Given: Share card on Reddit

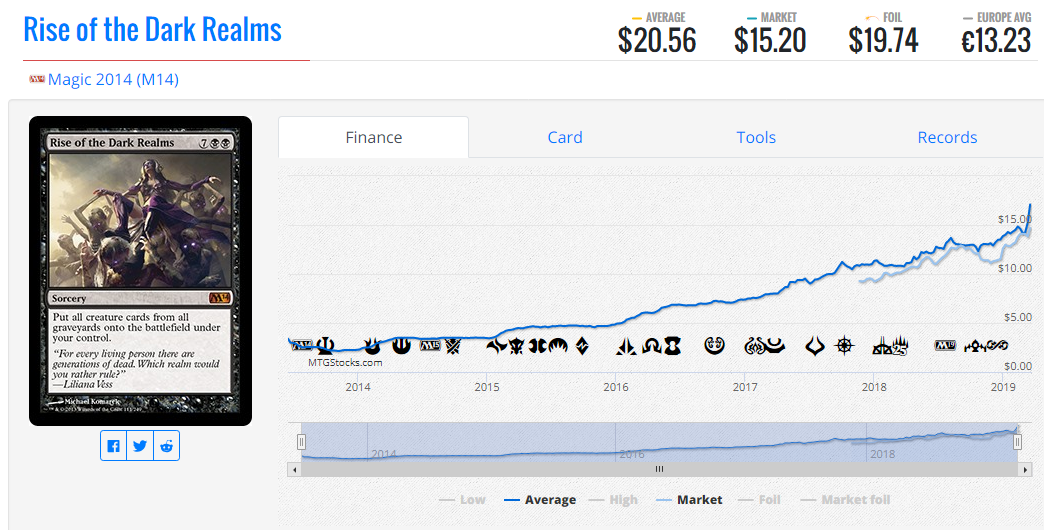Looking at the screenshot, I should pos(166,445).
